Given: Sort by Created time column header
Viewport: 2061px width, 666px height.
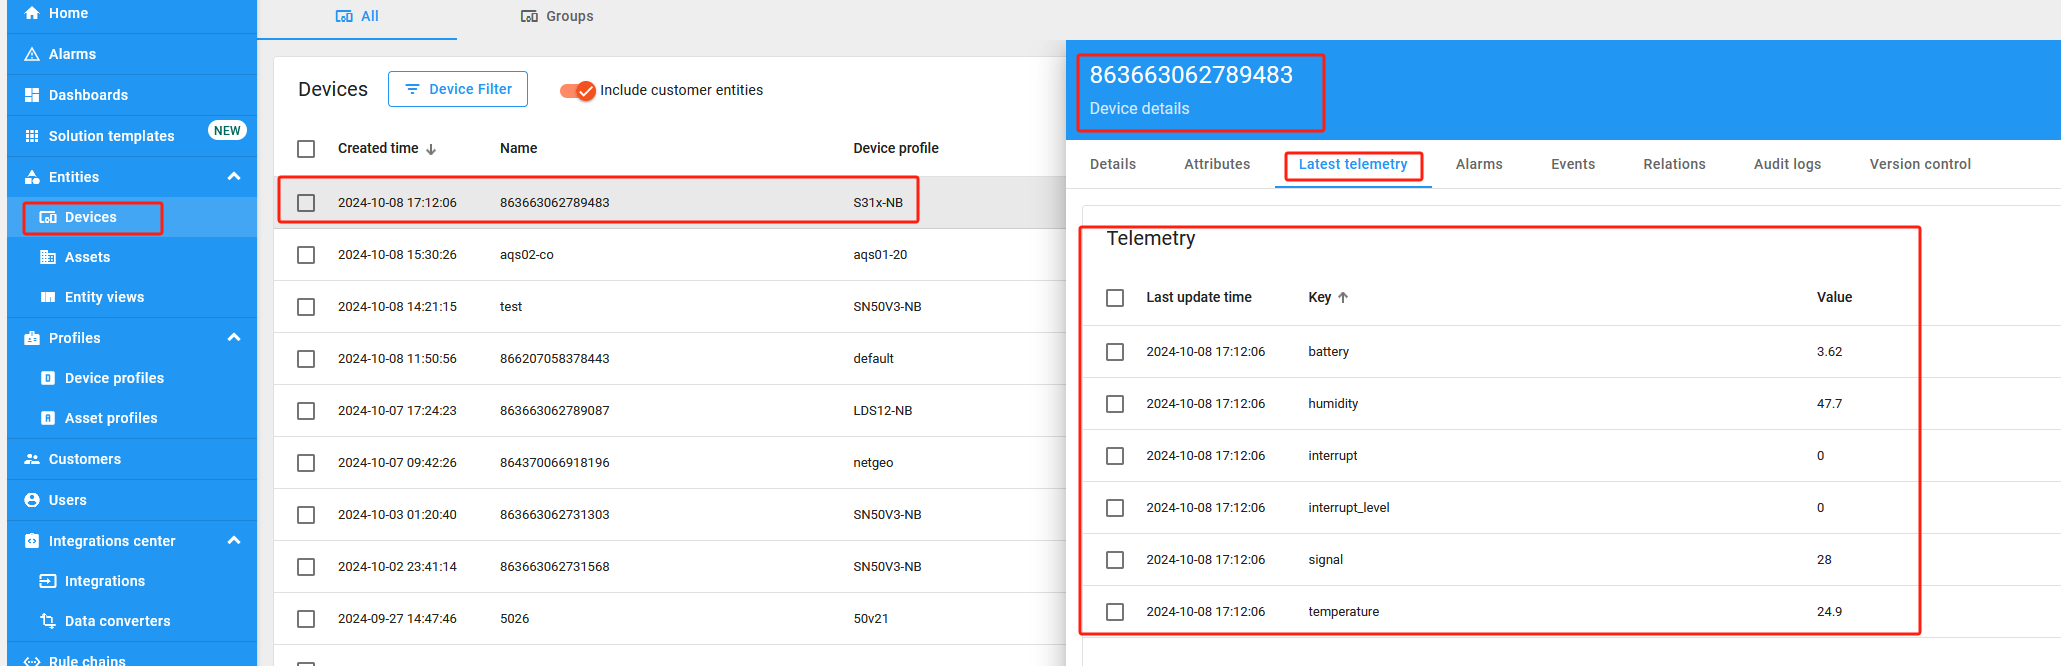Looking at the screenshot, I should [x=378, y=148].
